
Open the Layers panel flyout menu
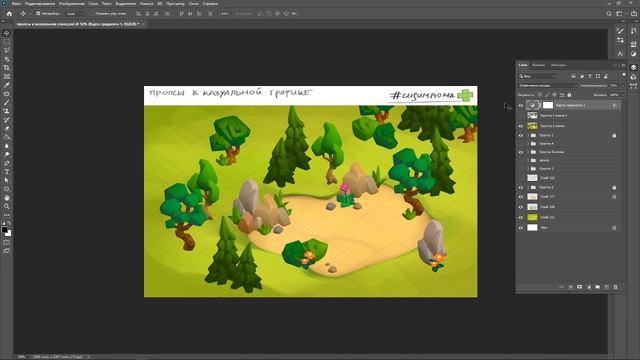(623, 65)
